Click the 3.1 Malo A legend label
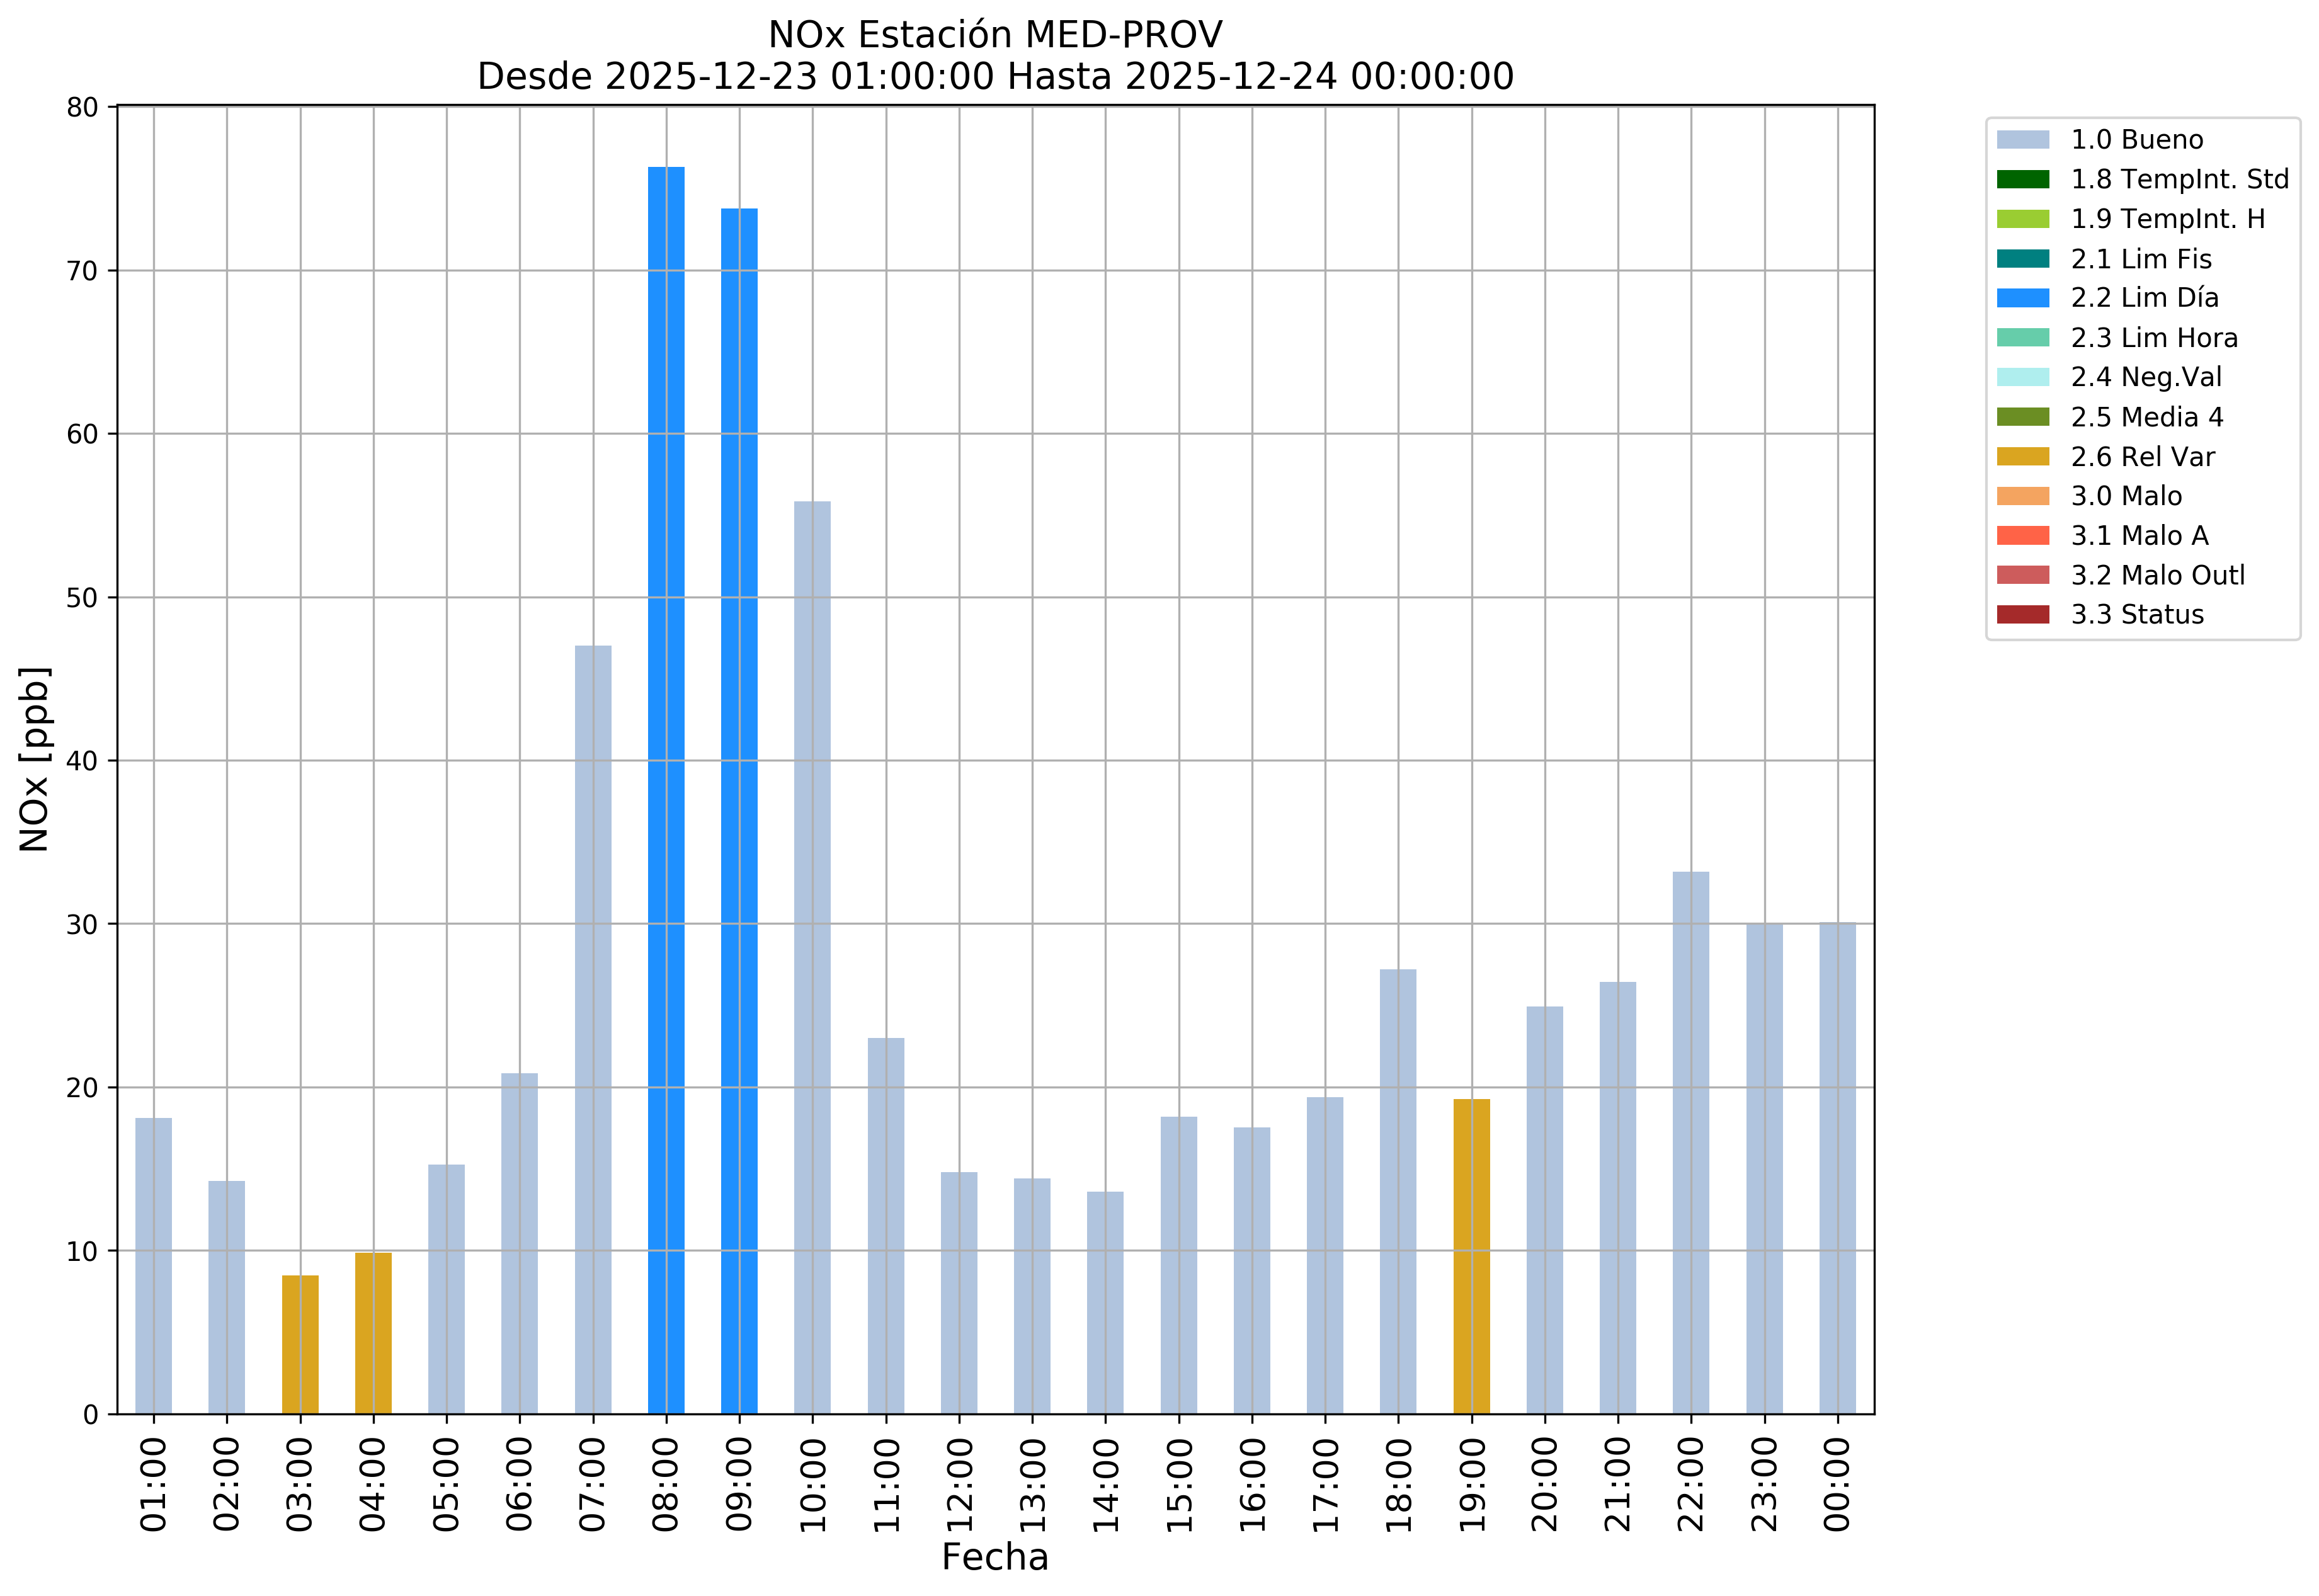The width and height of the screenshot is (2319, 1596). [x=2139, y=536]
